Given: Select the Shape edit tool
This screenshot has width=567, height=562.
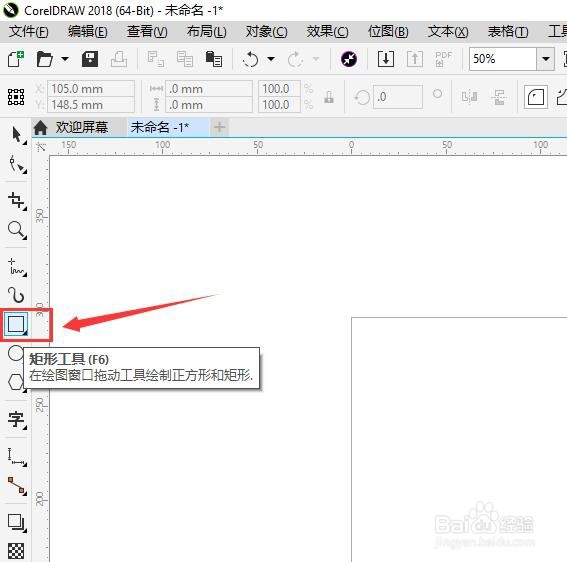Looking at the screenshot, I should pos(17,165).
